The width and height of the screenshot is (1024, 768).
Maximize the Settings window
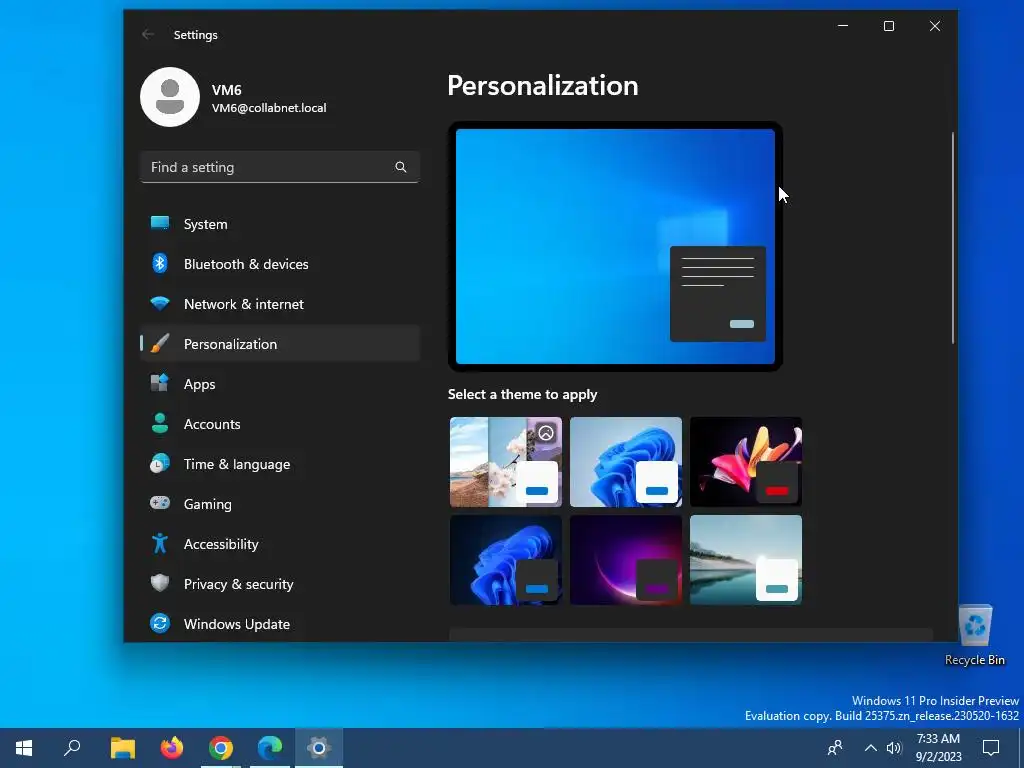point(889,26)
